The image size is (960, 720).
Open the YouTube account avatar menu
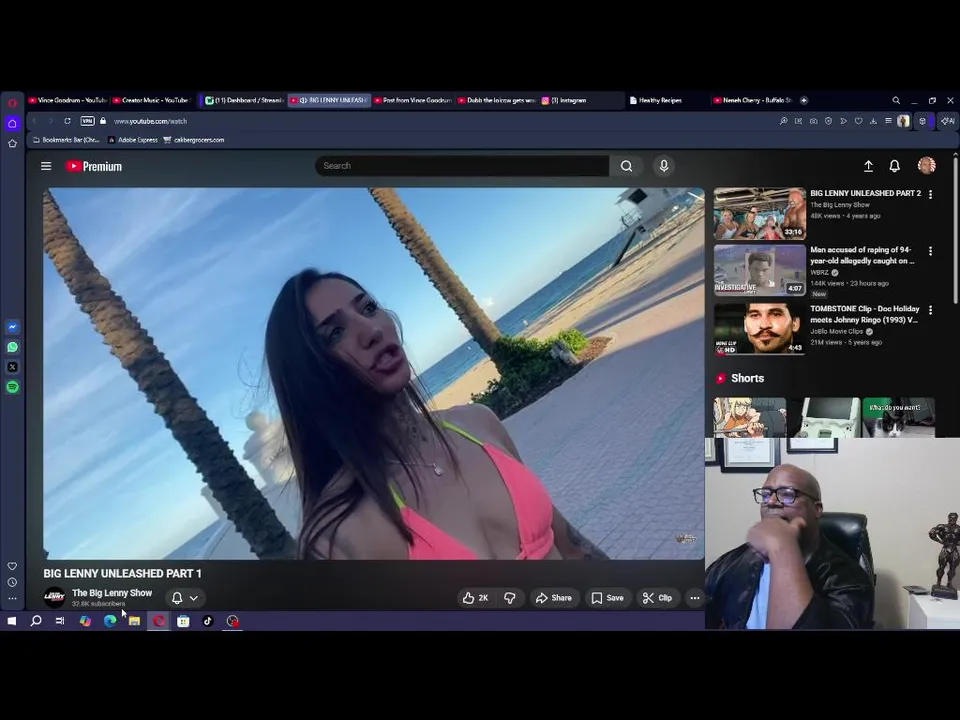[926, 165]
